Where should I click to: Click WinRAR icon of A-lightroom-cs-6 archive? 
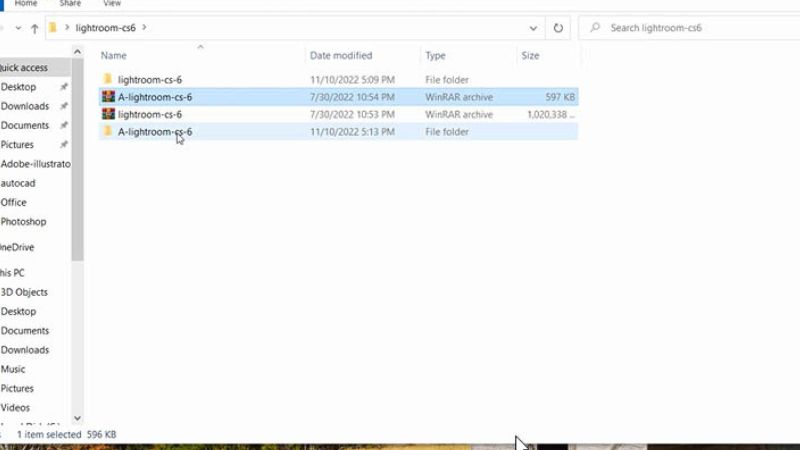coord(108,96)
